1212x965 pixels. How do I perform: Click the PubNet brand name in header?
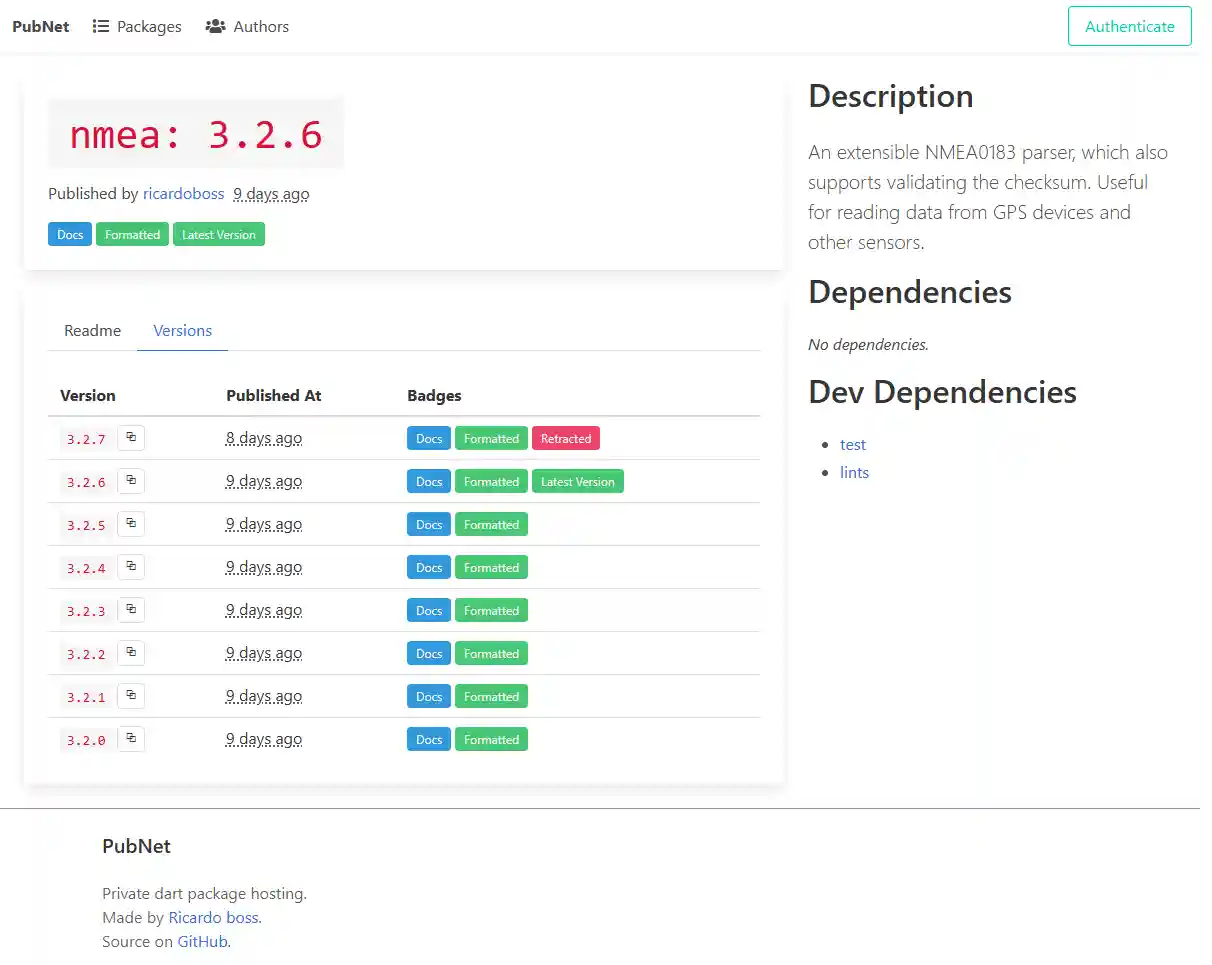pyautogui.click(x=40, y=26)
